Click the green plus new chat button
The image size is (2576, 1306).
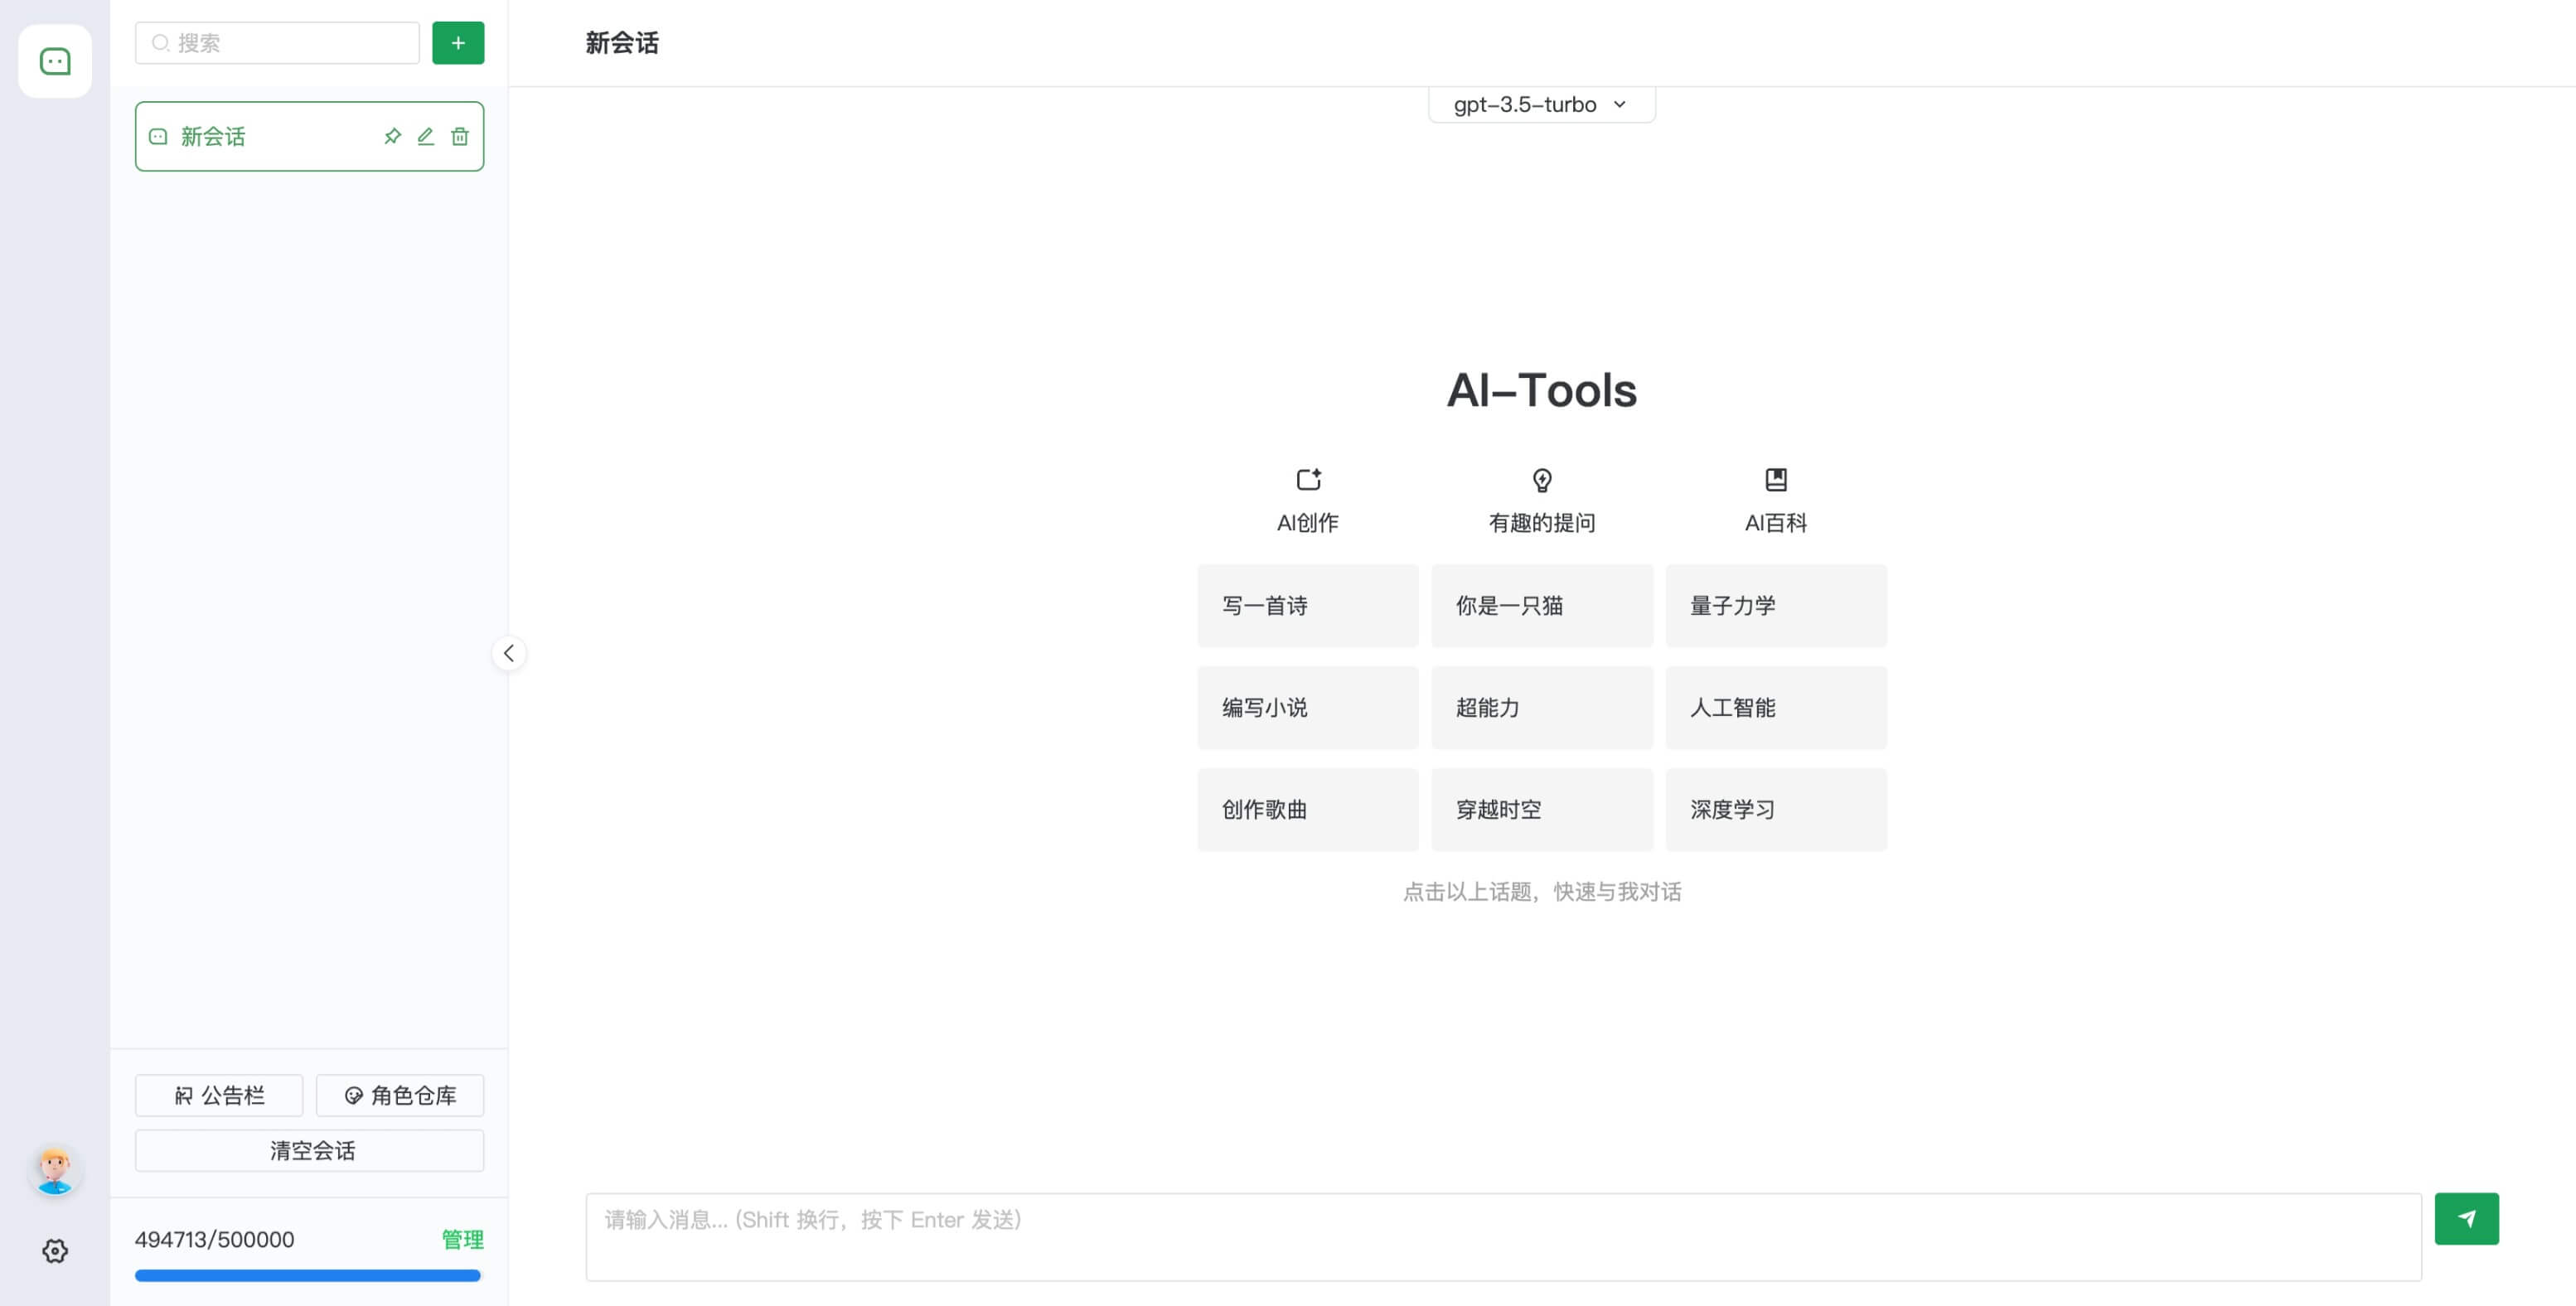458,43
